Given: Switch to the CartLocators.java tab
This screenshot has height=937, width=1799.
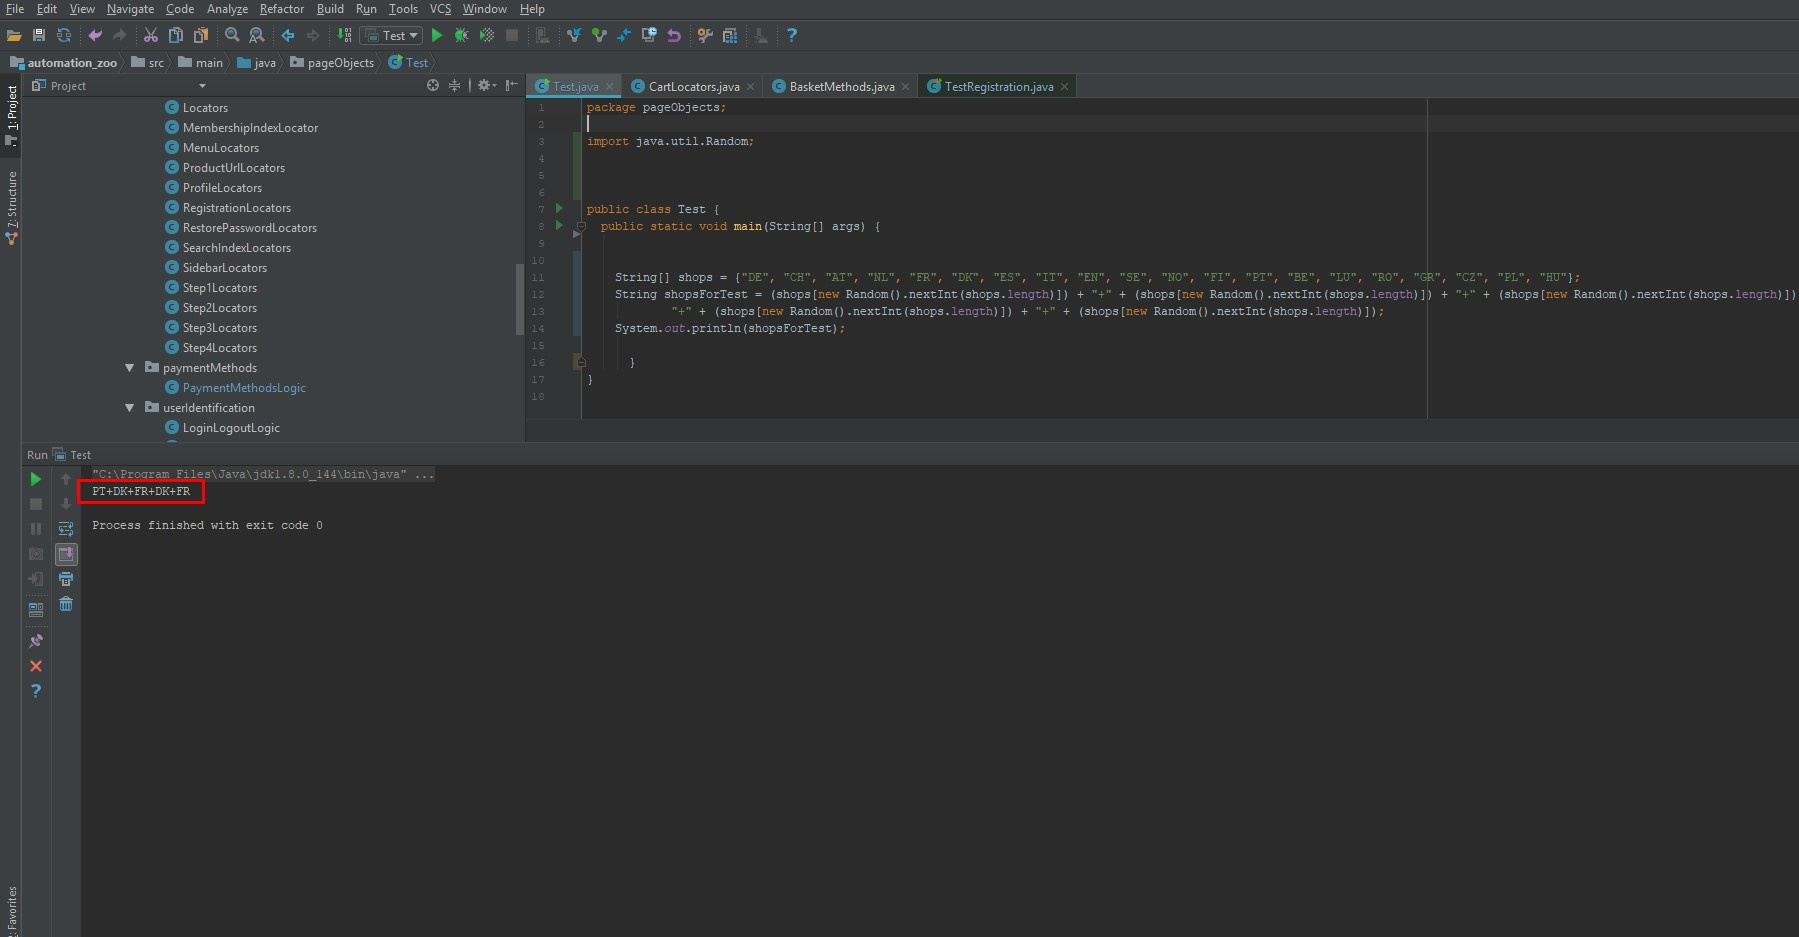Looking at the screenshot, I should tap(693, 86).
